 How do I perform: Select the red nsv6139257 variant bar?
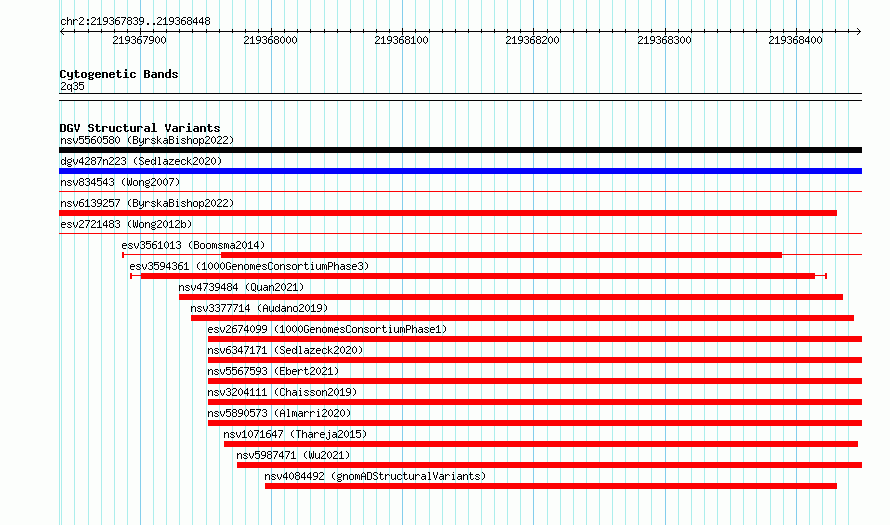pyautogui.click(x=448, y=213)
